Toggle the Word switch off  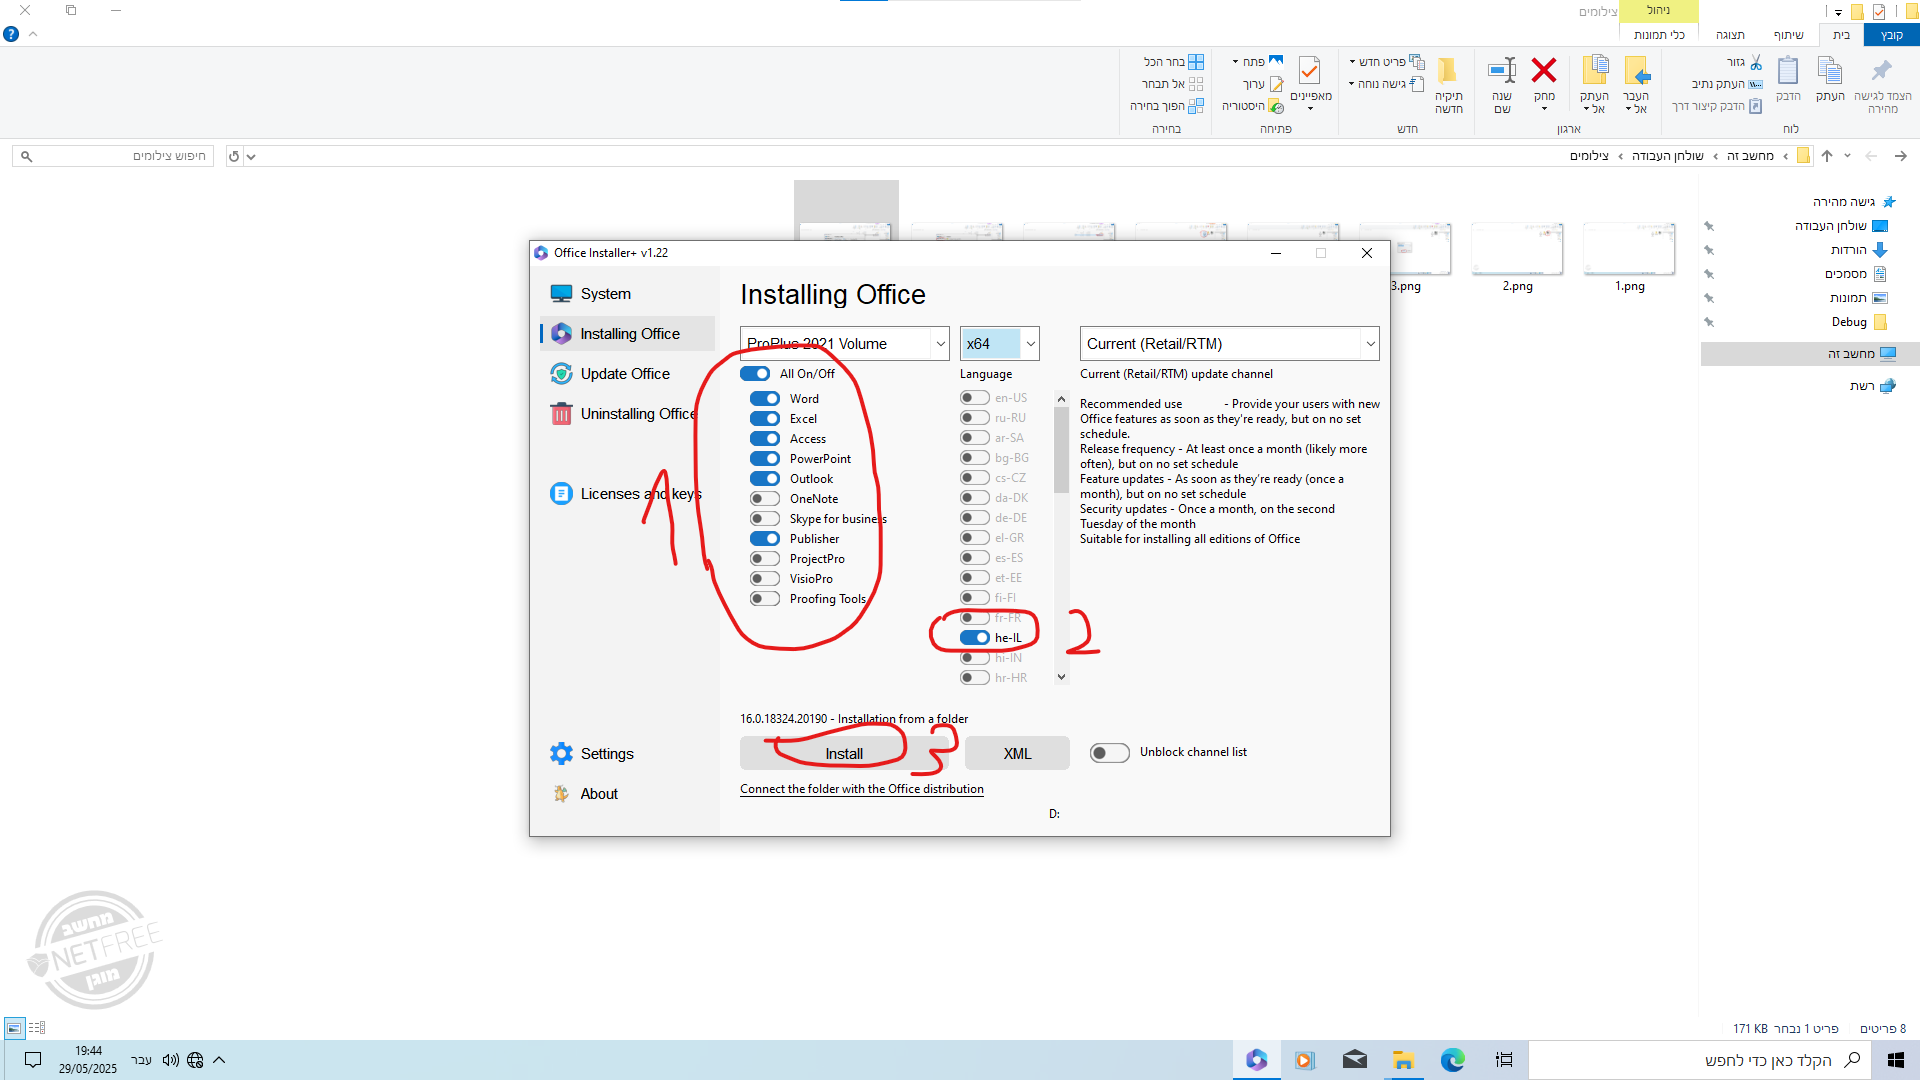coord(765,399)
